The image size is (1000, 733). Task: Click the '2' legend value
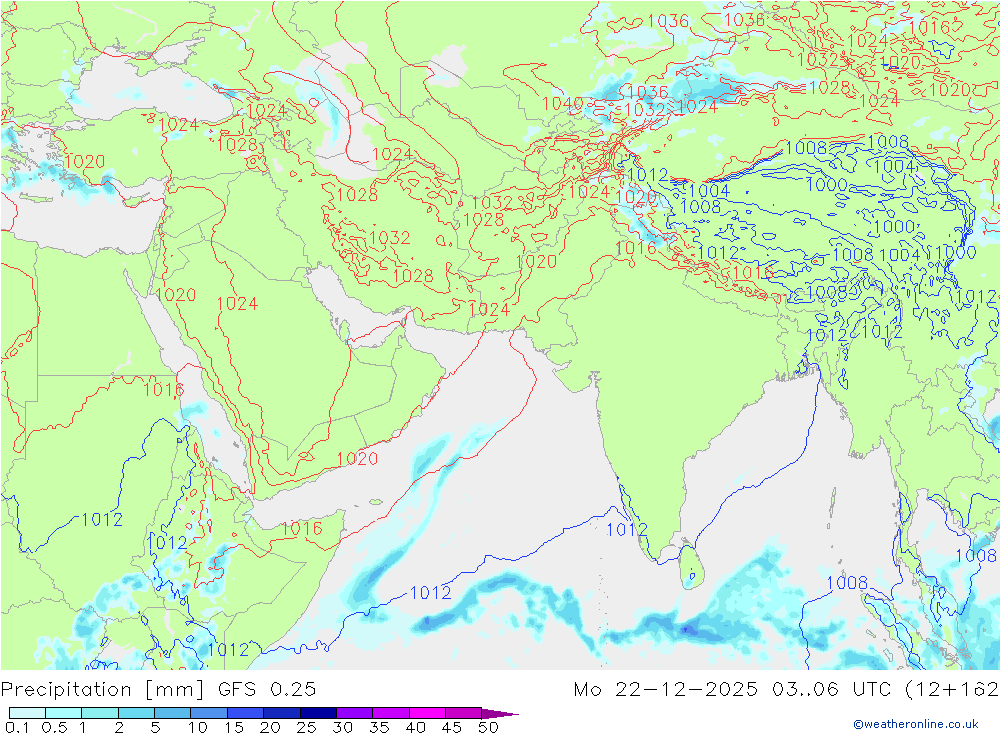[x=119, y=727]
